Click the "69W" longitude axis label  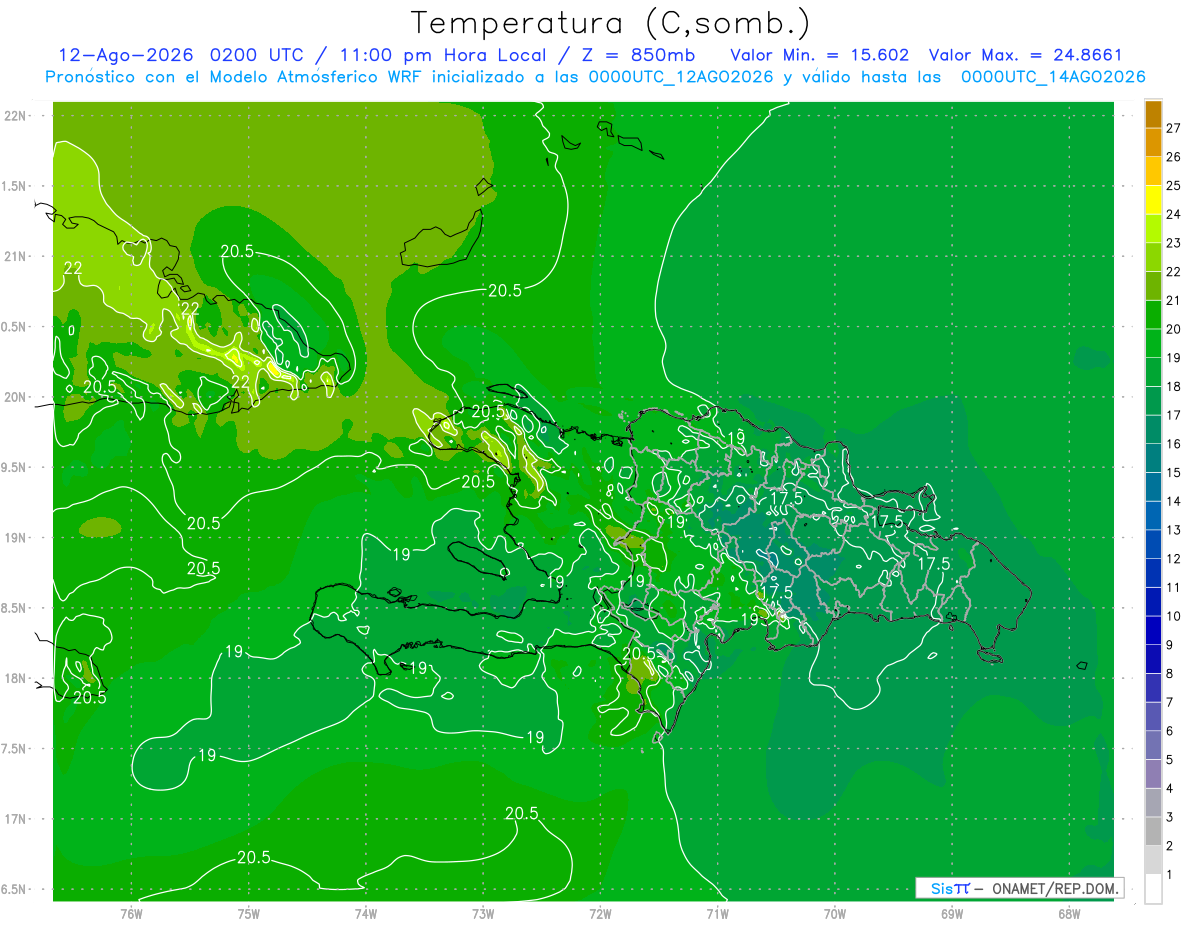[x=952, y=913]
